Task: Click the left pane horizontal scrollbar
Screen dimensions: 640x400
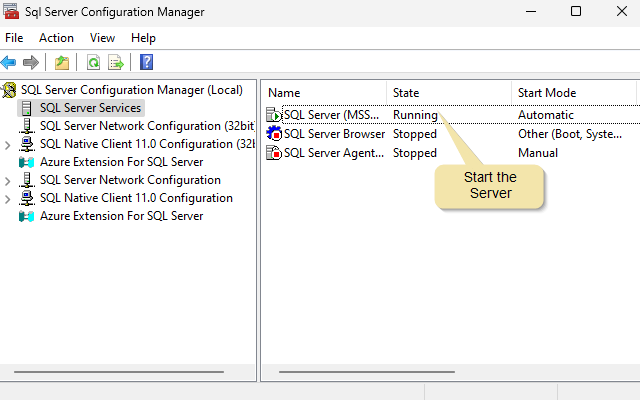Action: pos(119,372)
